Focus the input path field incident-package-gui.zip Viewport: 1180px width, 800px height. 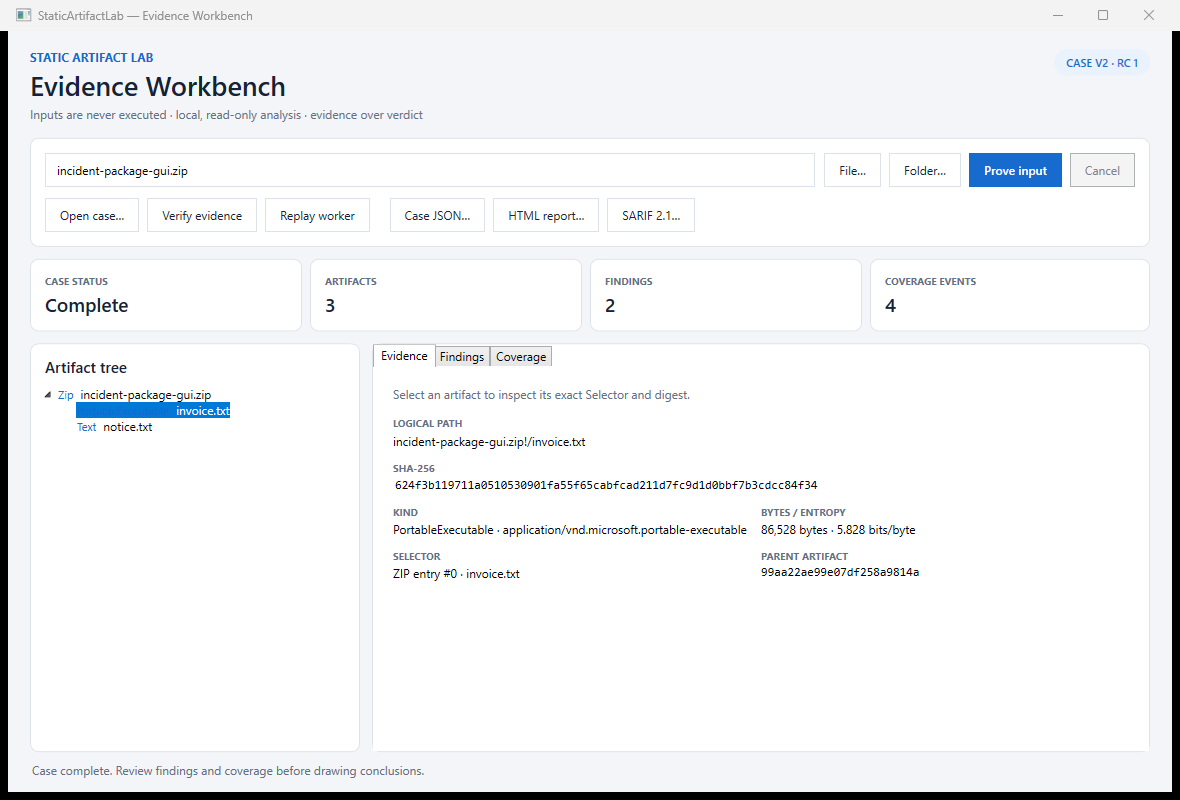pos(430,170)
